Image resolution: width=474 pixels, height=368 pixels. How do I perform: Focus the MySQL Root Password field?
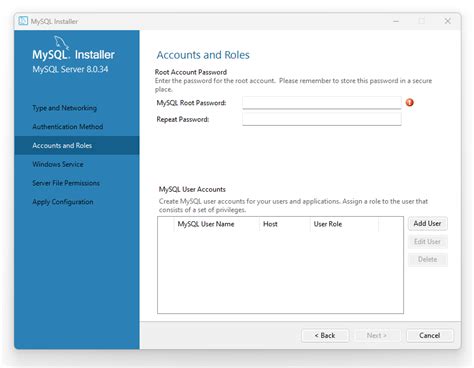coord(322,103)
